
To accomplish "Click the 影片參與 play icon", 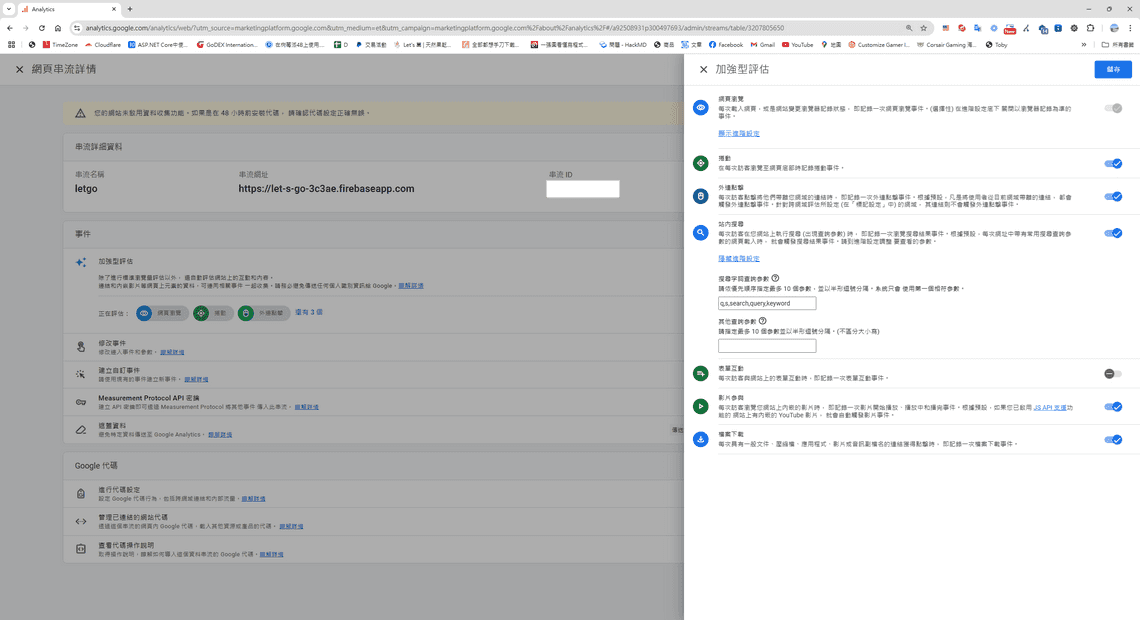I will pos(700,407).
